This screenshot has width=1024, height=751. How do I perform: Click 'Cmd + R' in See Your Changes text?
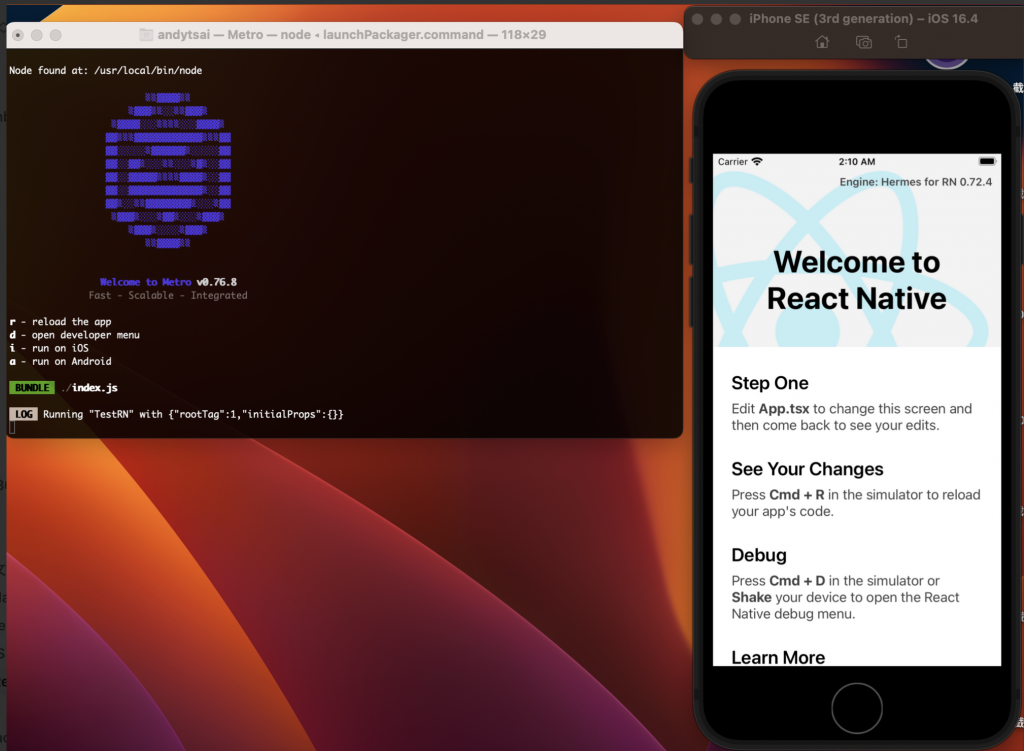point(797,495)
